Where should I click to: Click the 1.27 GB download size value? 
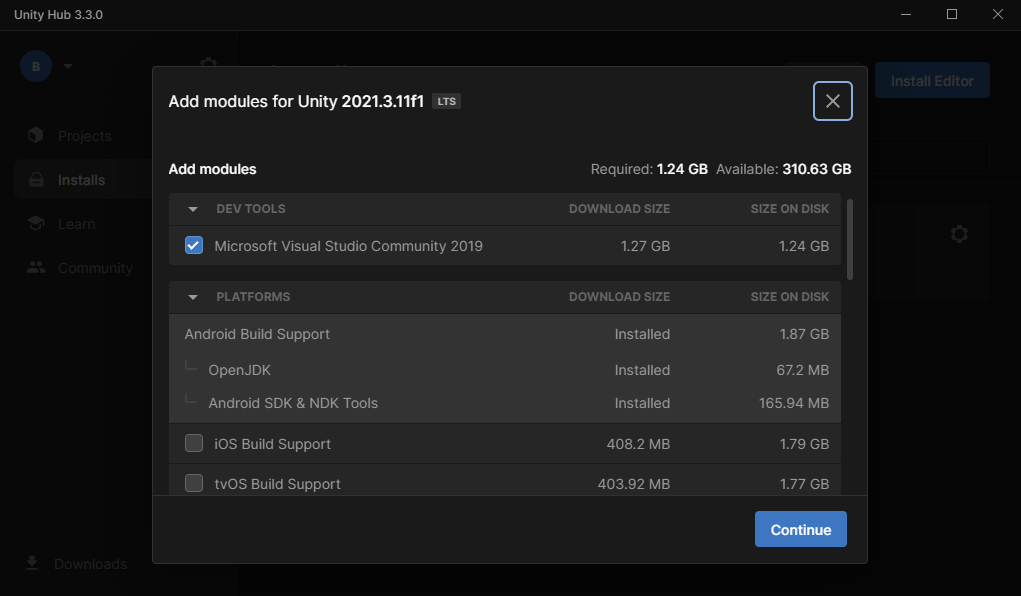tap(645, 246)
